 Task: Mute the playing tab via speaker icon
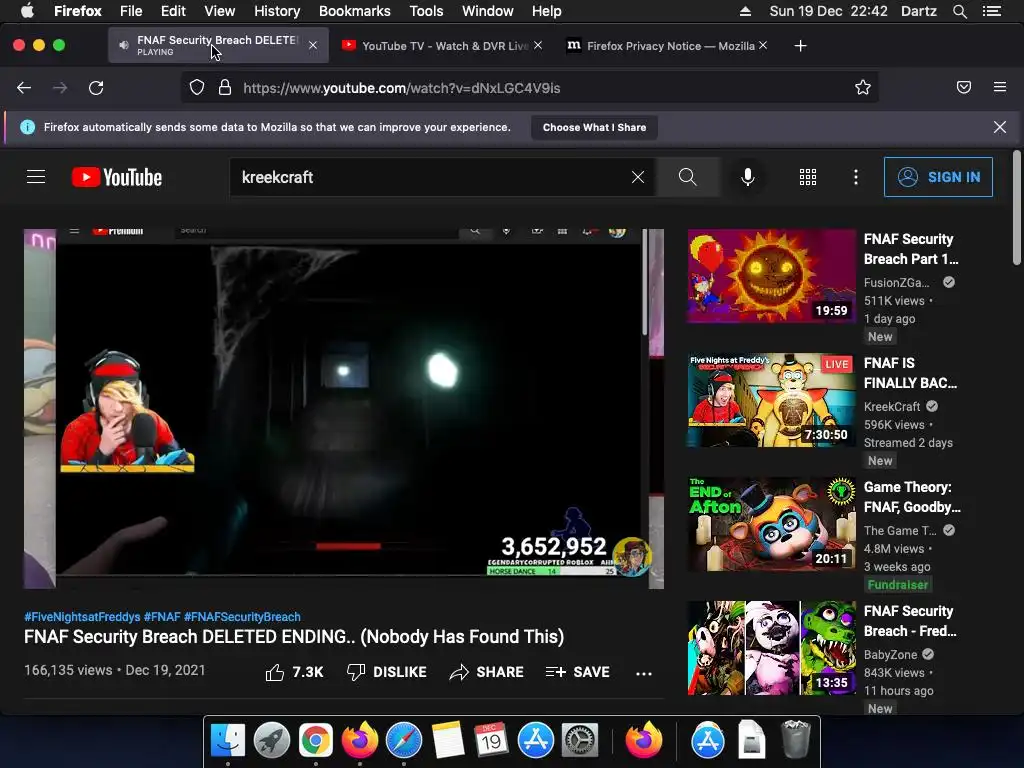click(123, 45)
